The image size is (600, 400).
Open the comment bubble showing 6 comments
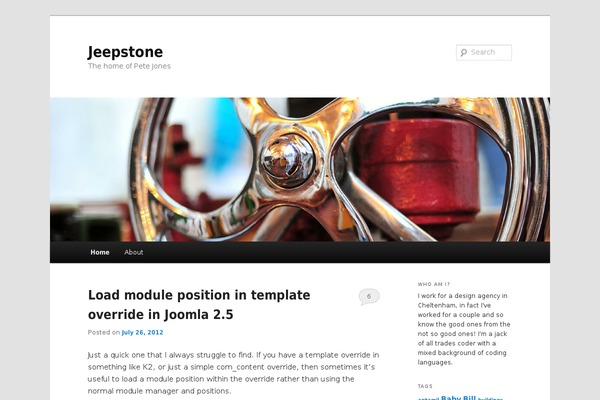tap(369, 297)
